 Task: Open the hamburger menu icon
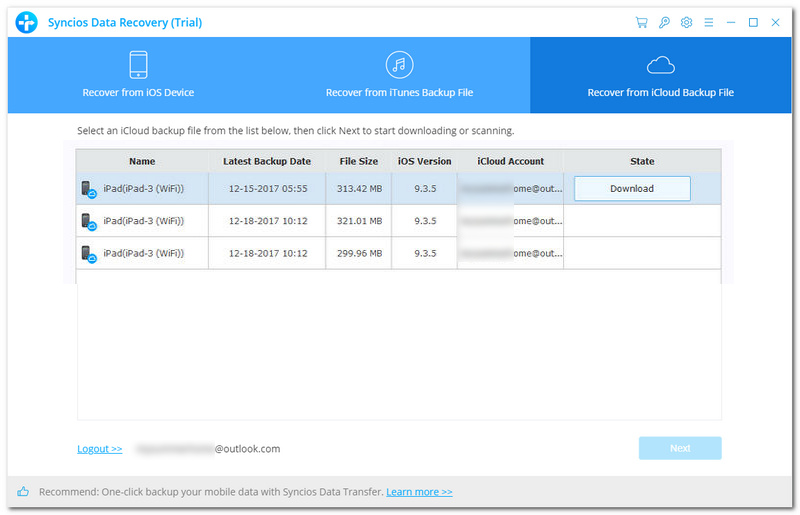[x=709, y=22]
